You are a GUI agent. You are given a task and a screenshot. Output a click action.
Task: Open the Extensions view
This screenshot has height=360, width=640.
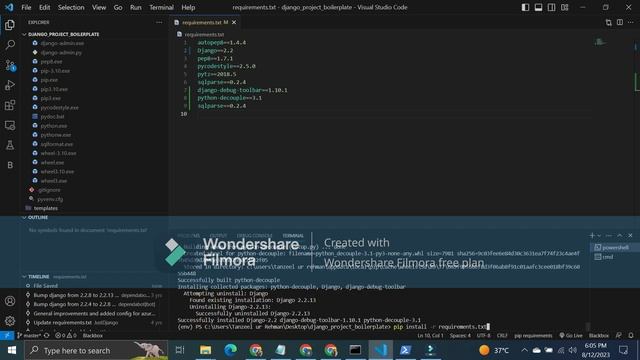pyautogui.click(x=10, y=105)
